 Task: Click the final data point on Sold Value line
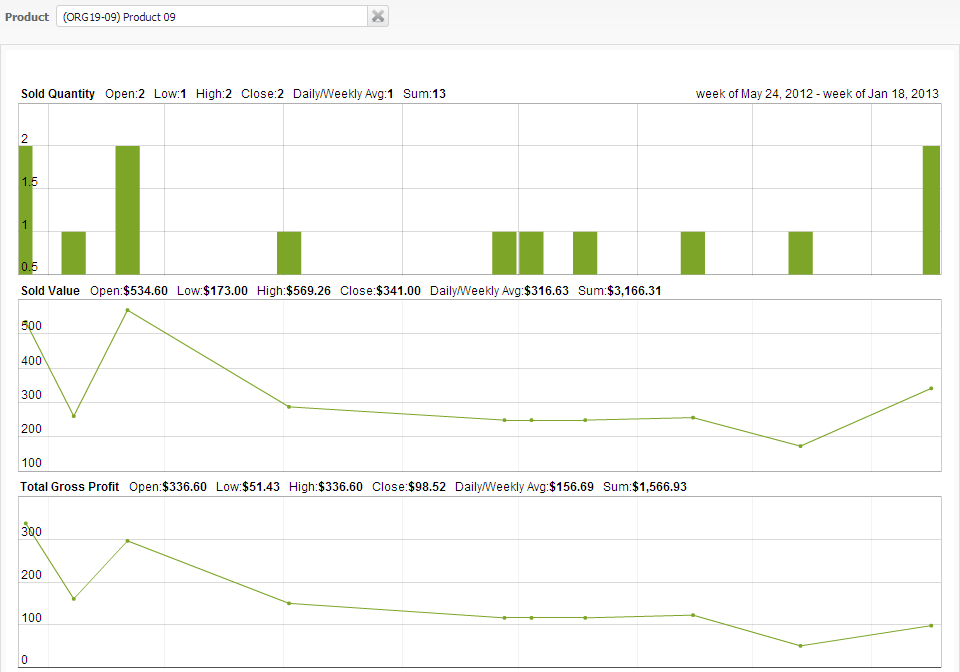click(x=931, y=388)
